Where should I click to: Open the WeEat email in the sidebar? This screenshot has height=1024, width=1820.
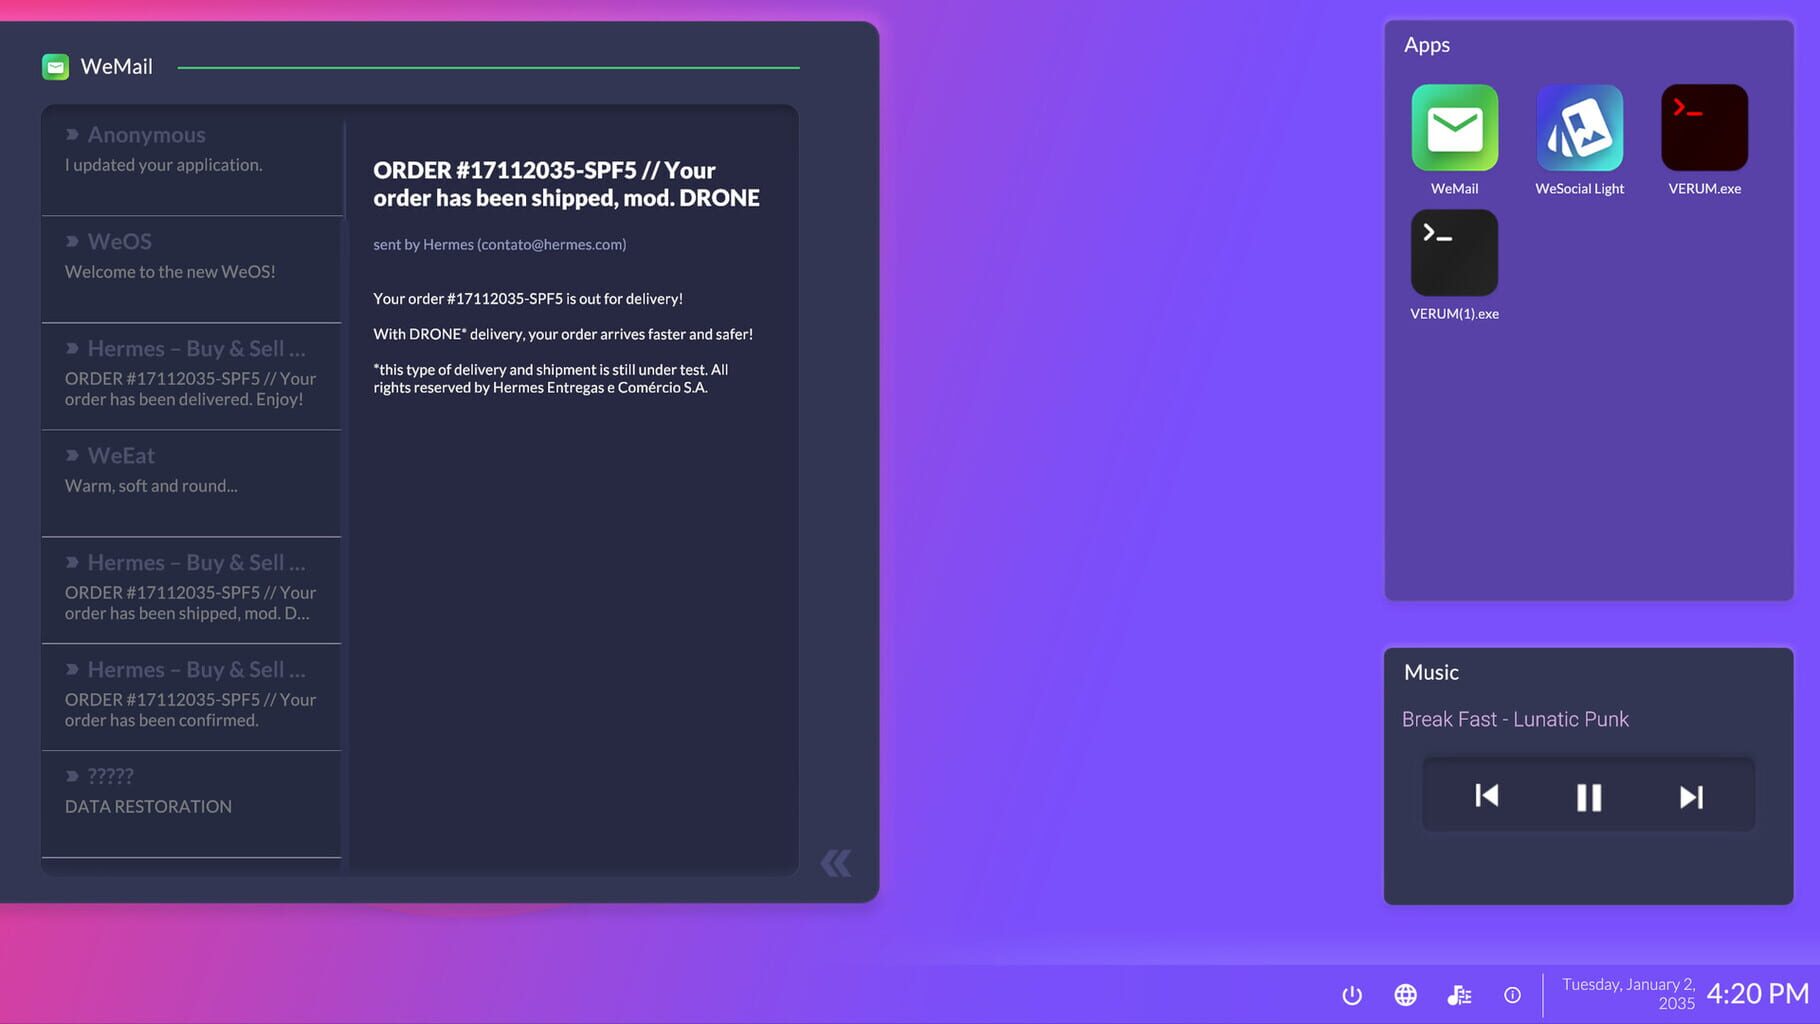pos(190,469)
